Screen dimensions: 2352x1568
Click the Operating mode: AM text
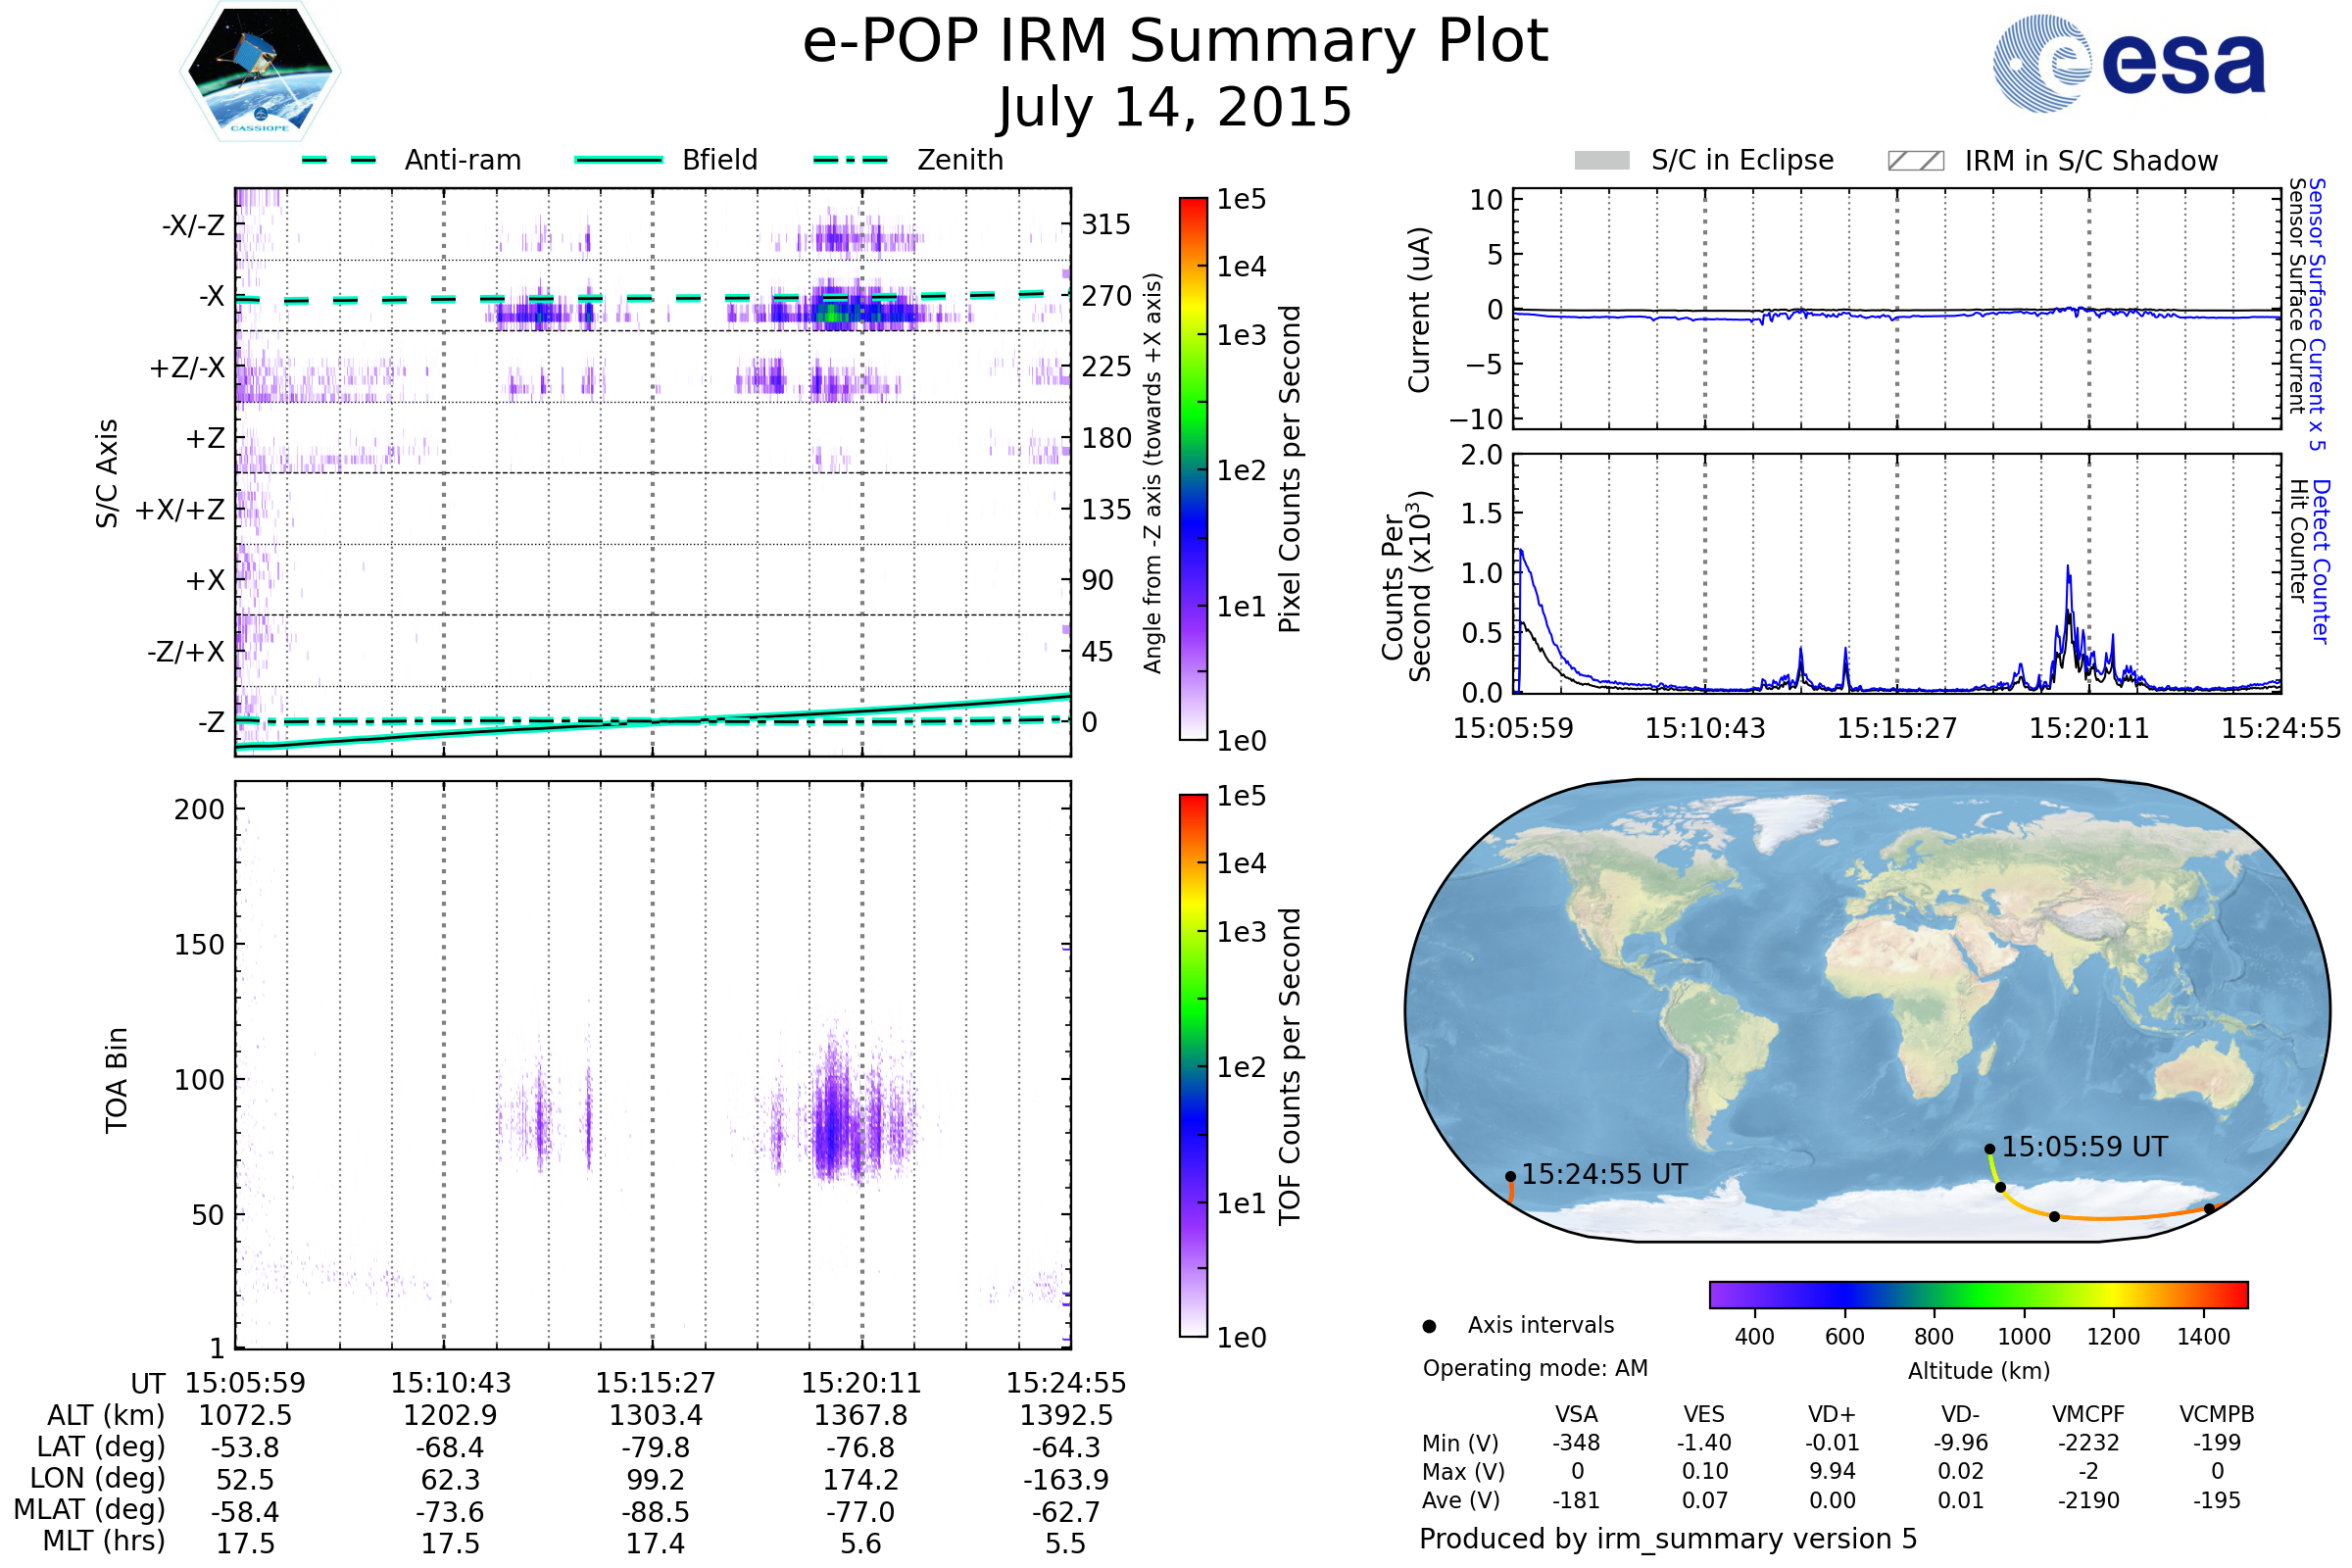1535,1368
